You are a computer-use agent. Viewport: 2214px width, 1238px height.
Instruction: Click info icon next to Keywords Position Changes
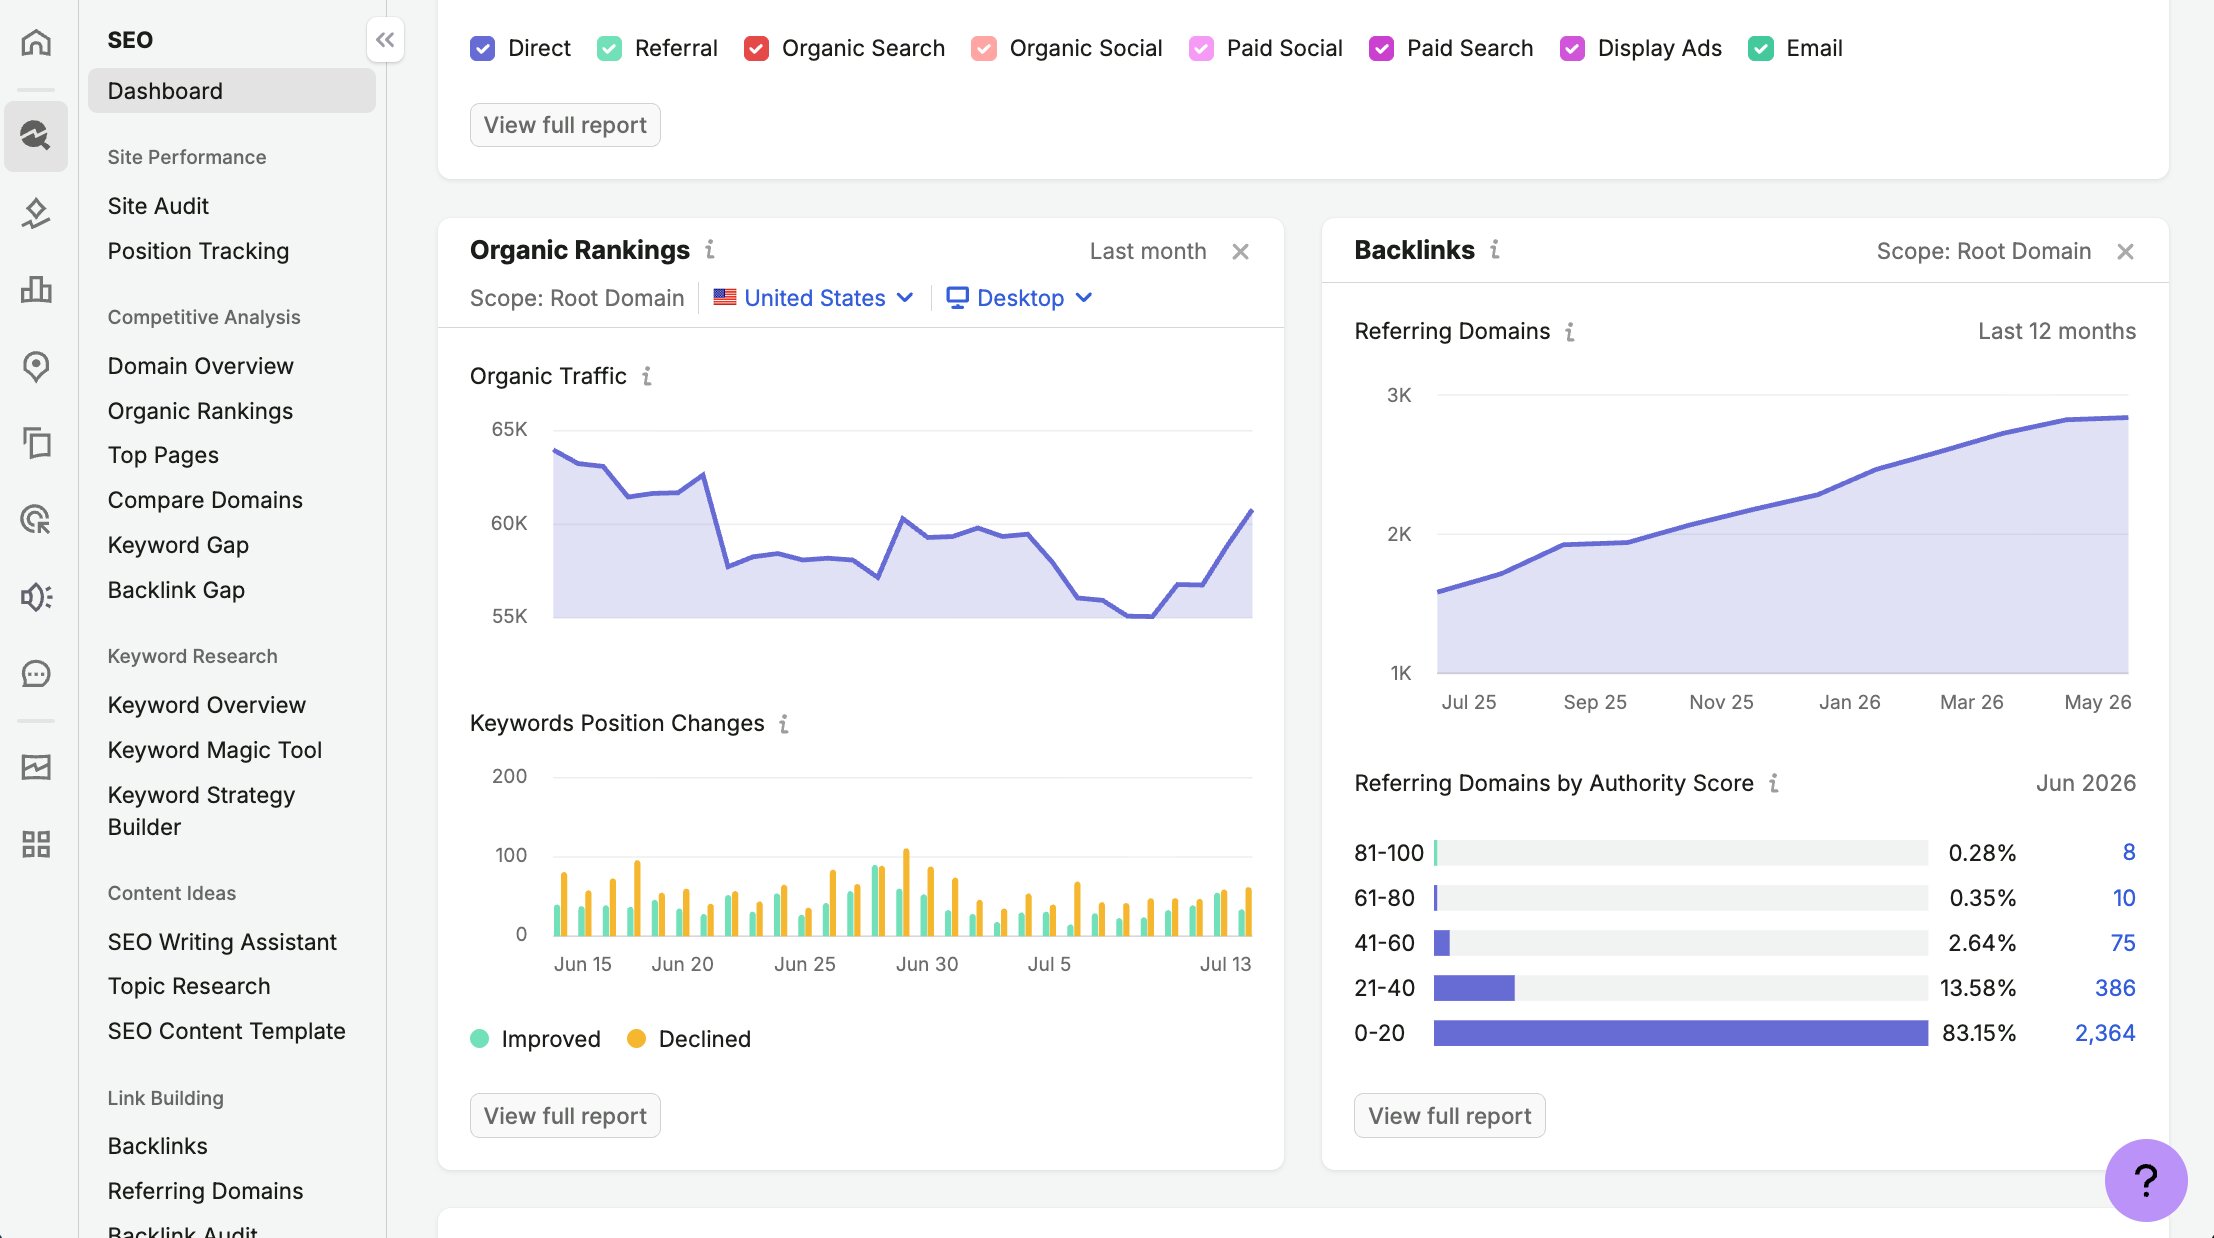(x=784, y=723)
